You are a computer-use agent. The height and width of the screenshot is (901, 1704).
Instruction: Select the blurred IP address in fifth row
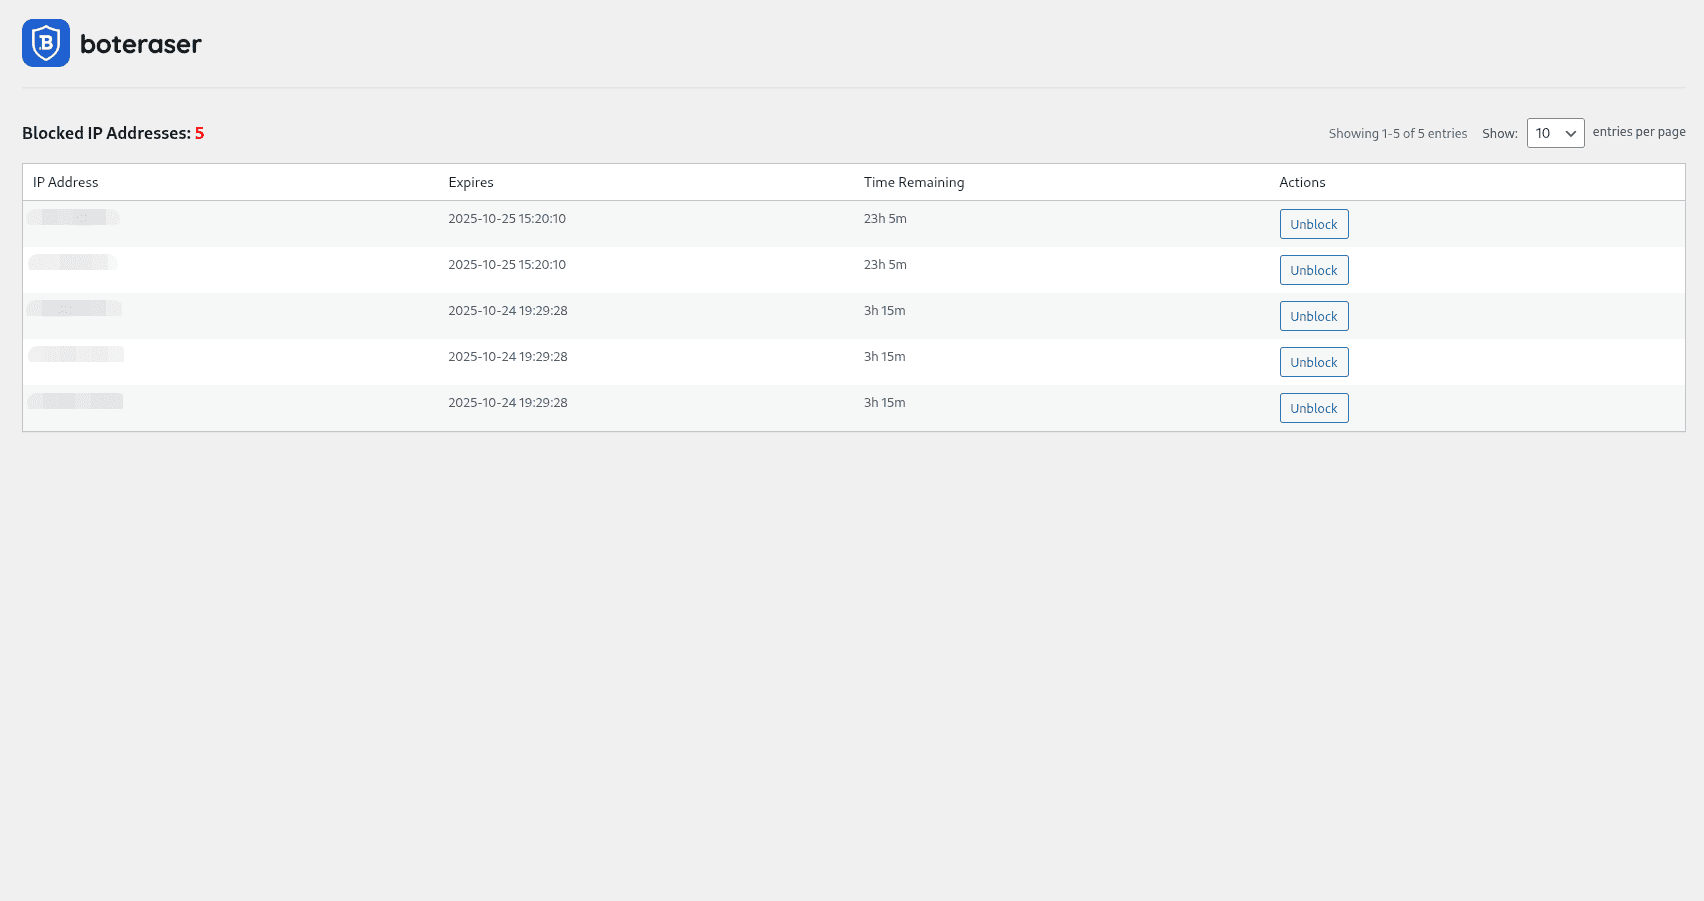coord(76,401)
